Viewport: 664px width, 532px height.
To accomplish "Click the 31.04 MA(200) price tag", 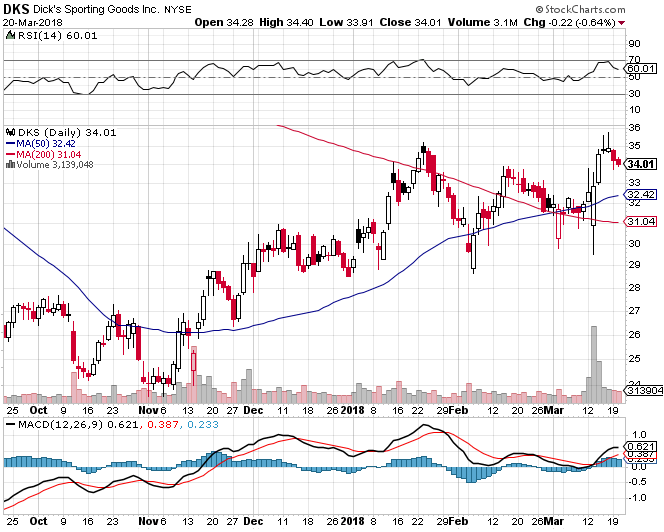I will point(642,222).
